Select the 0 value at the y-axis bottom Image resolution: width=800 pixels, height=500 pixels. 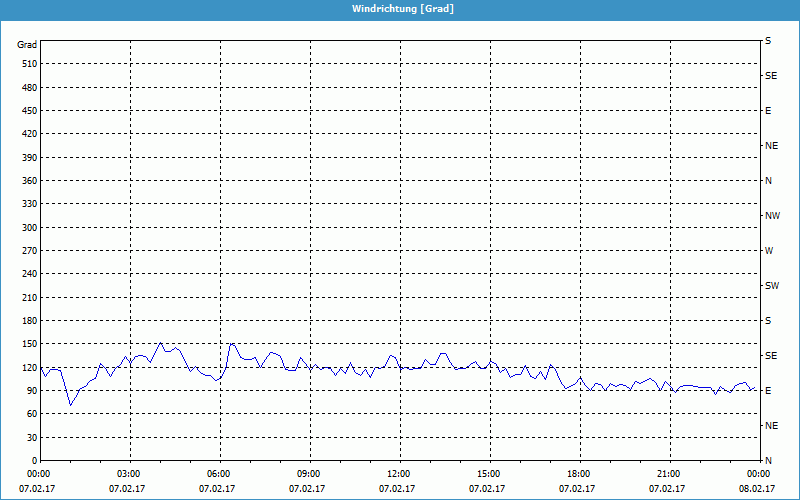pyautogui.click(x=34, y=461)
